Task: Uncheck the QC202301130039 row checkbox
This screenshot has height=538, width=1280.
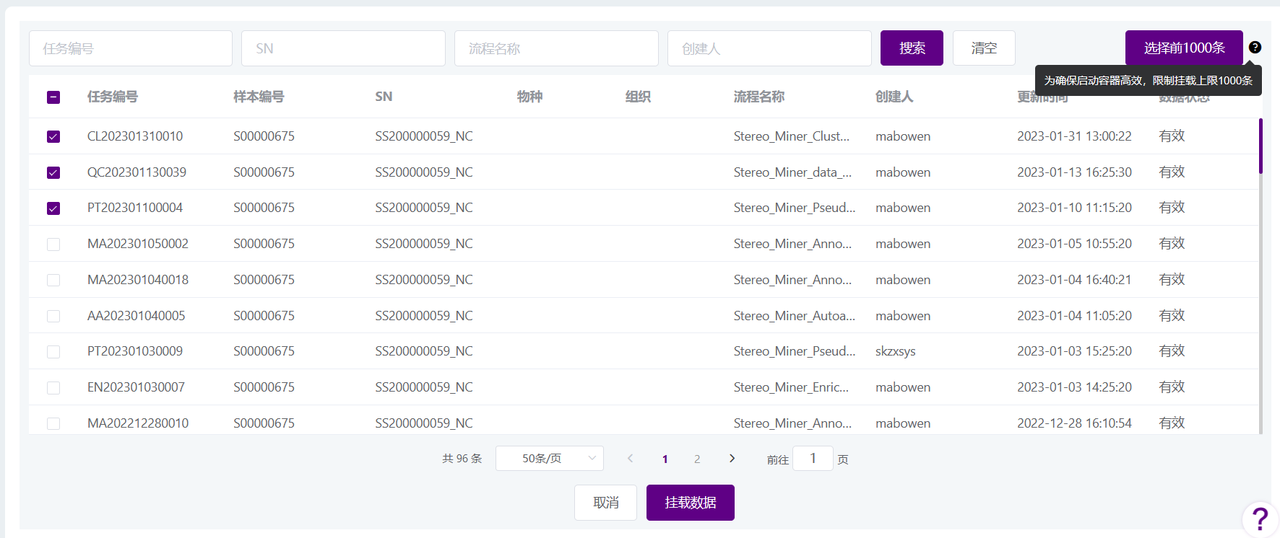Action: pyautogui.click(x=53, y=172)
